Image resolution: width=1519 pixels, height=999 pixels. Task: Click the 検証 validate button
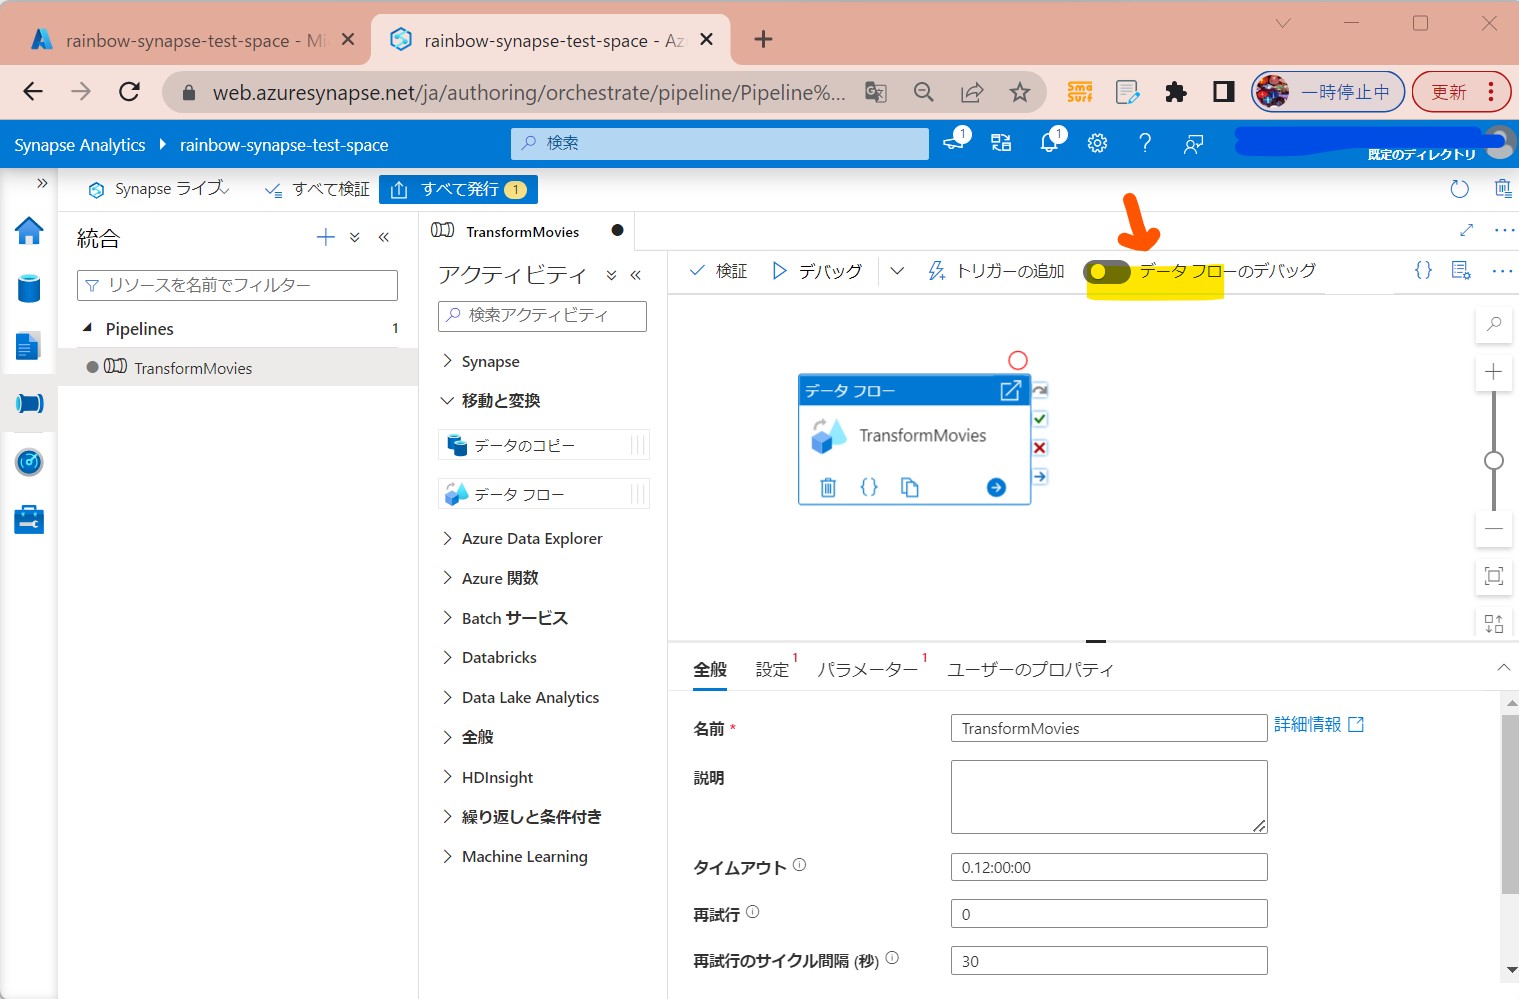[x=718, y=271]
